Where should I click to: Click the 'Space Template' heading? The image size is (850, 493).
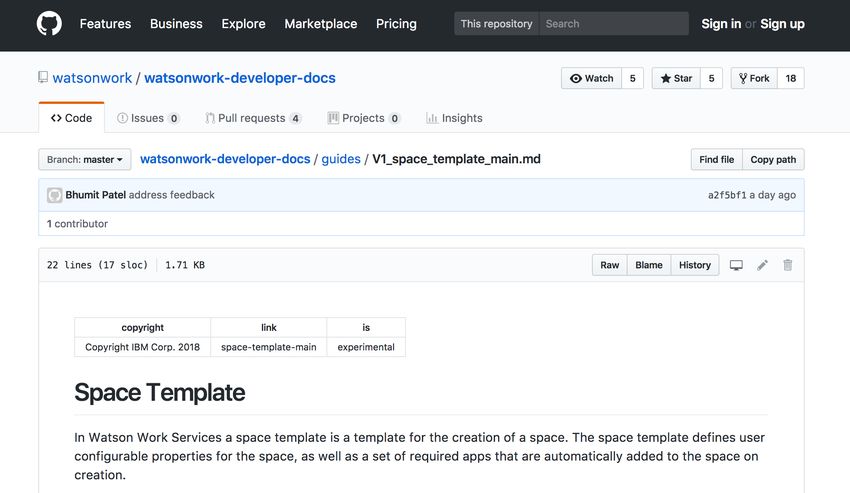click(x=159, y=392)
